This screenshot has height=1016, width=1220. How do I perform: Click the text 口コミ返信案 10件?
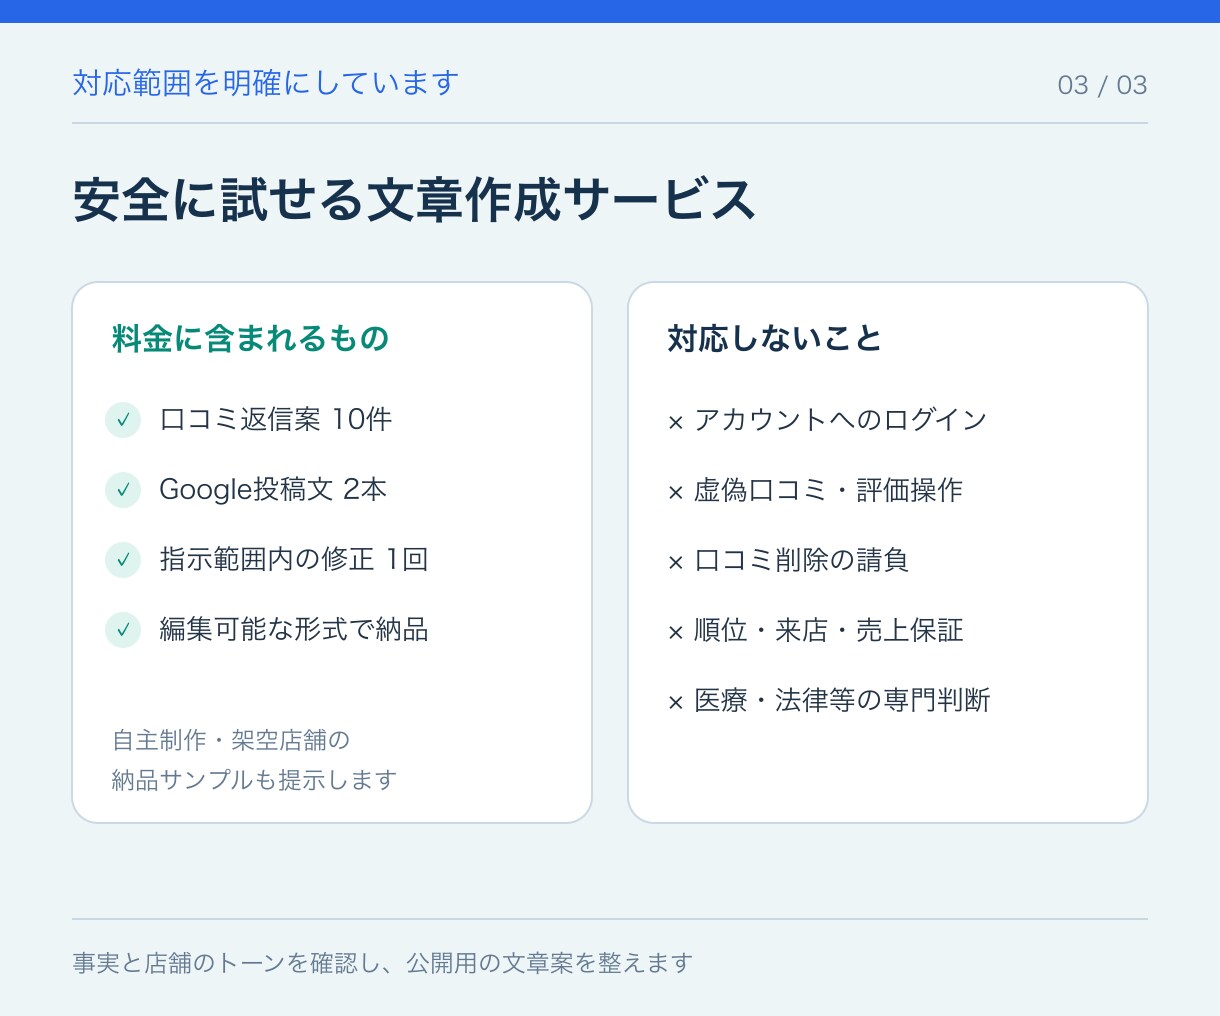(x=276, y=419)
